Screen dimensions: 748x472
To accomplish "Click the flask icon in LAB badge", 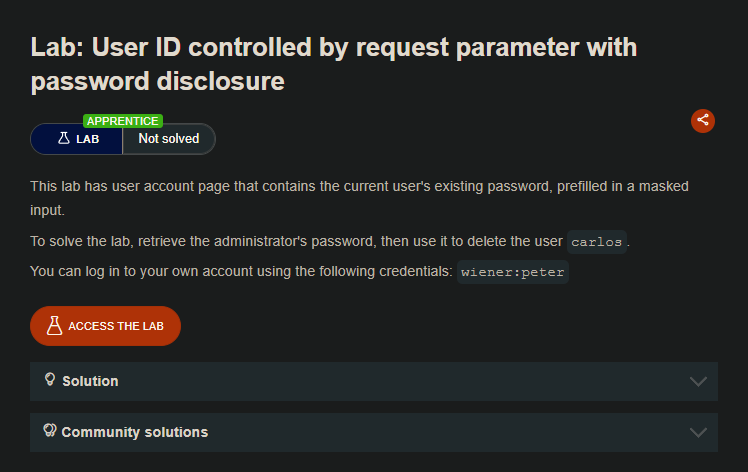I will tap(63, 139).
